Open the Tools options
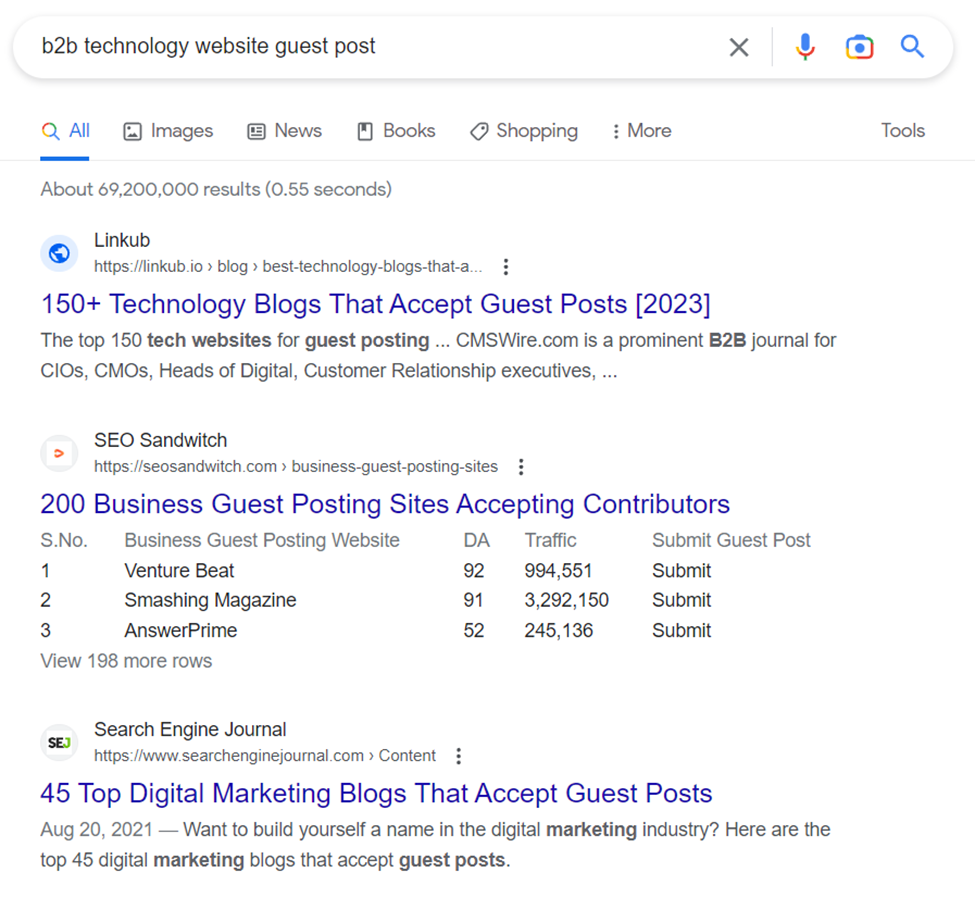975x897 pixels. (x=902, y=131)
